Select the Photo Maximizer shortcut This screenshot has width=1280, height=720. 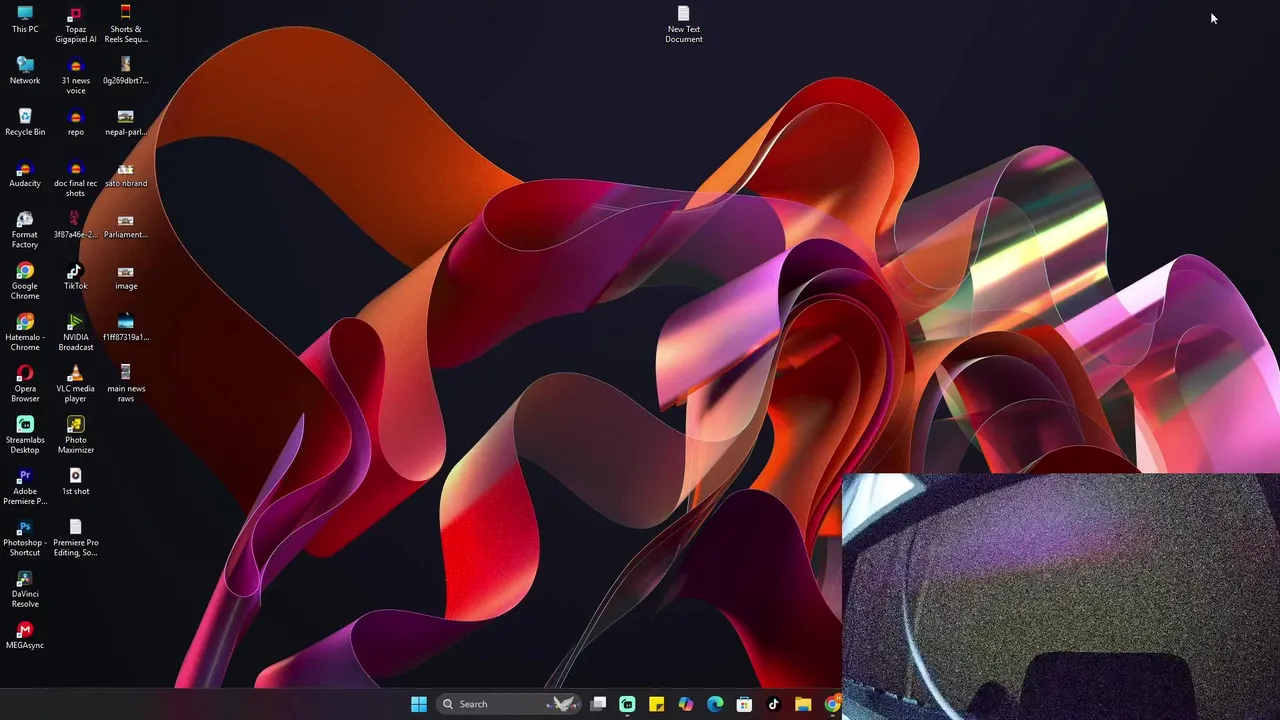(x=75, y=436)
